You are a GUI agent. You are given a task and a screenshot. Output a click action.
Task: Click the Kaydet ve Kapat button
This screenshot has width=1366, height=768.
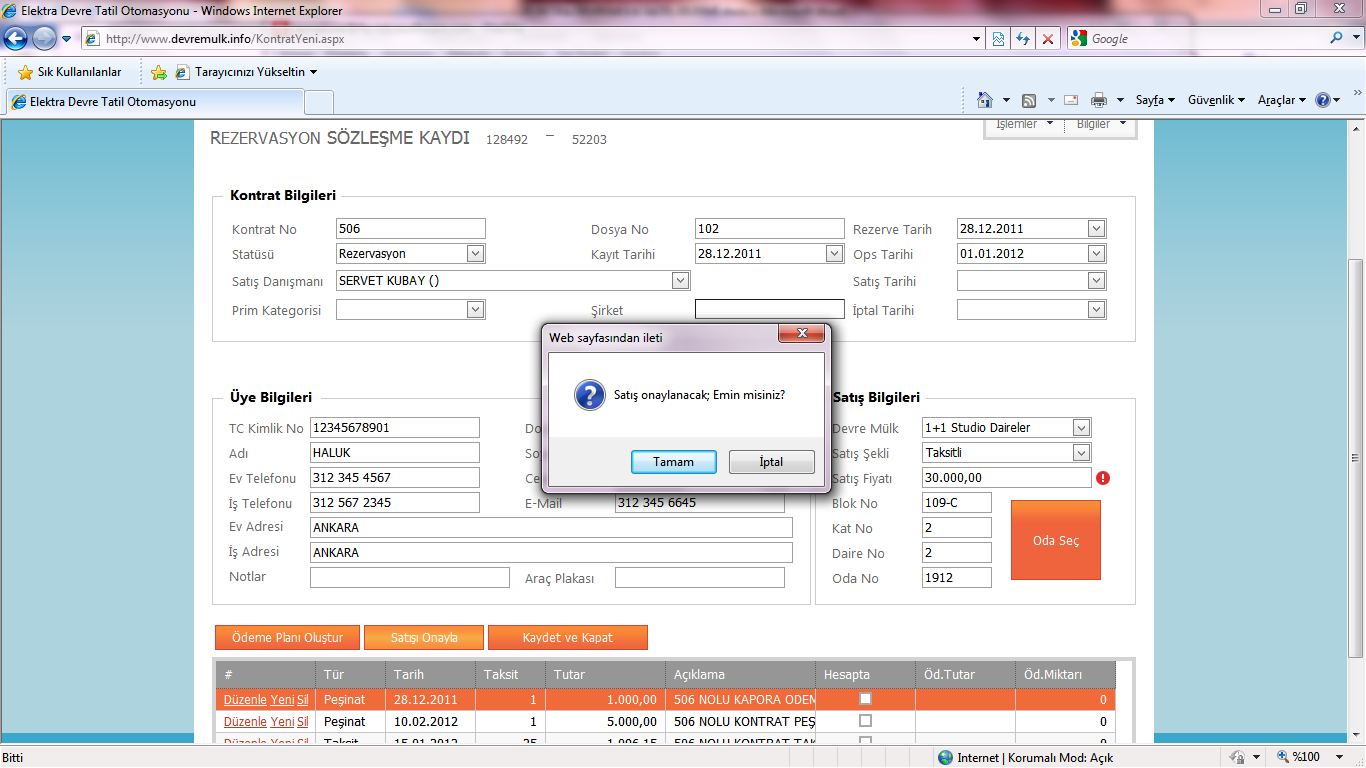pyautogui.click(x=568, y=638)
